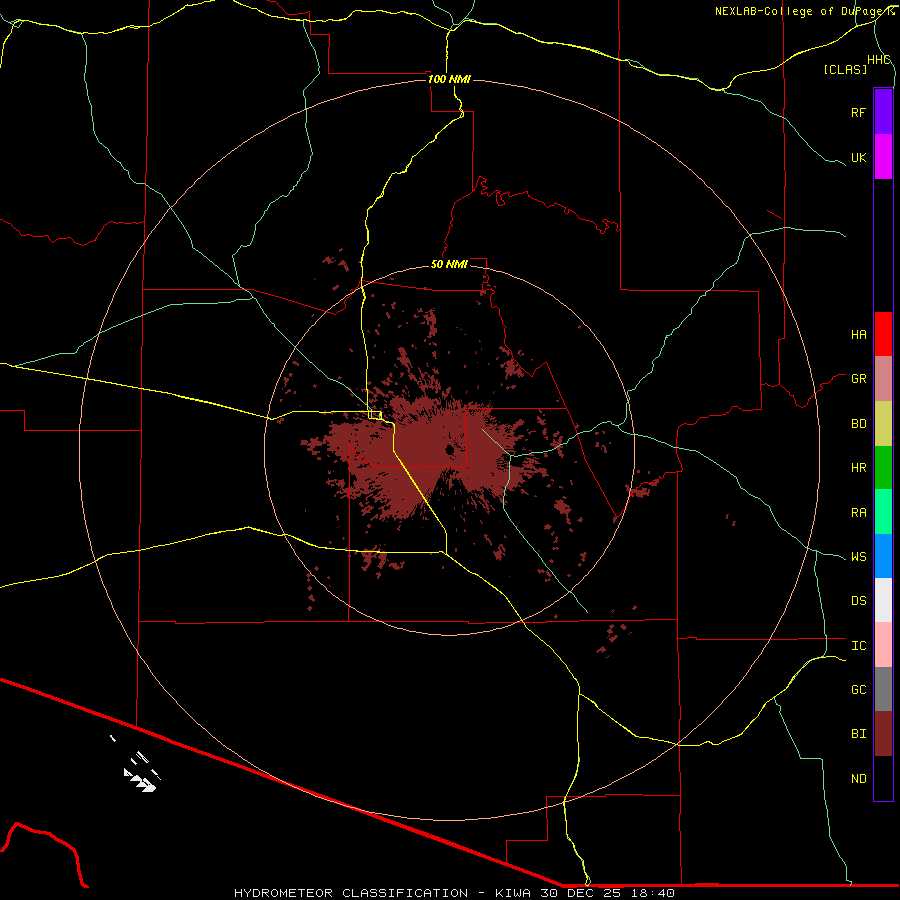Viewport: 900px width, 900px height.
Task: Click the 'NEXLAB-College of DuPage' credit text
Action: click(x=801, y=11)
